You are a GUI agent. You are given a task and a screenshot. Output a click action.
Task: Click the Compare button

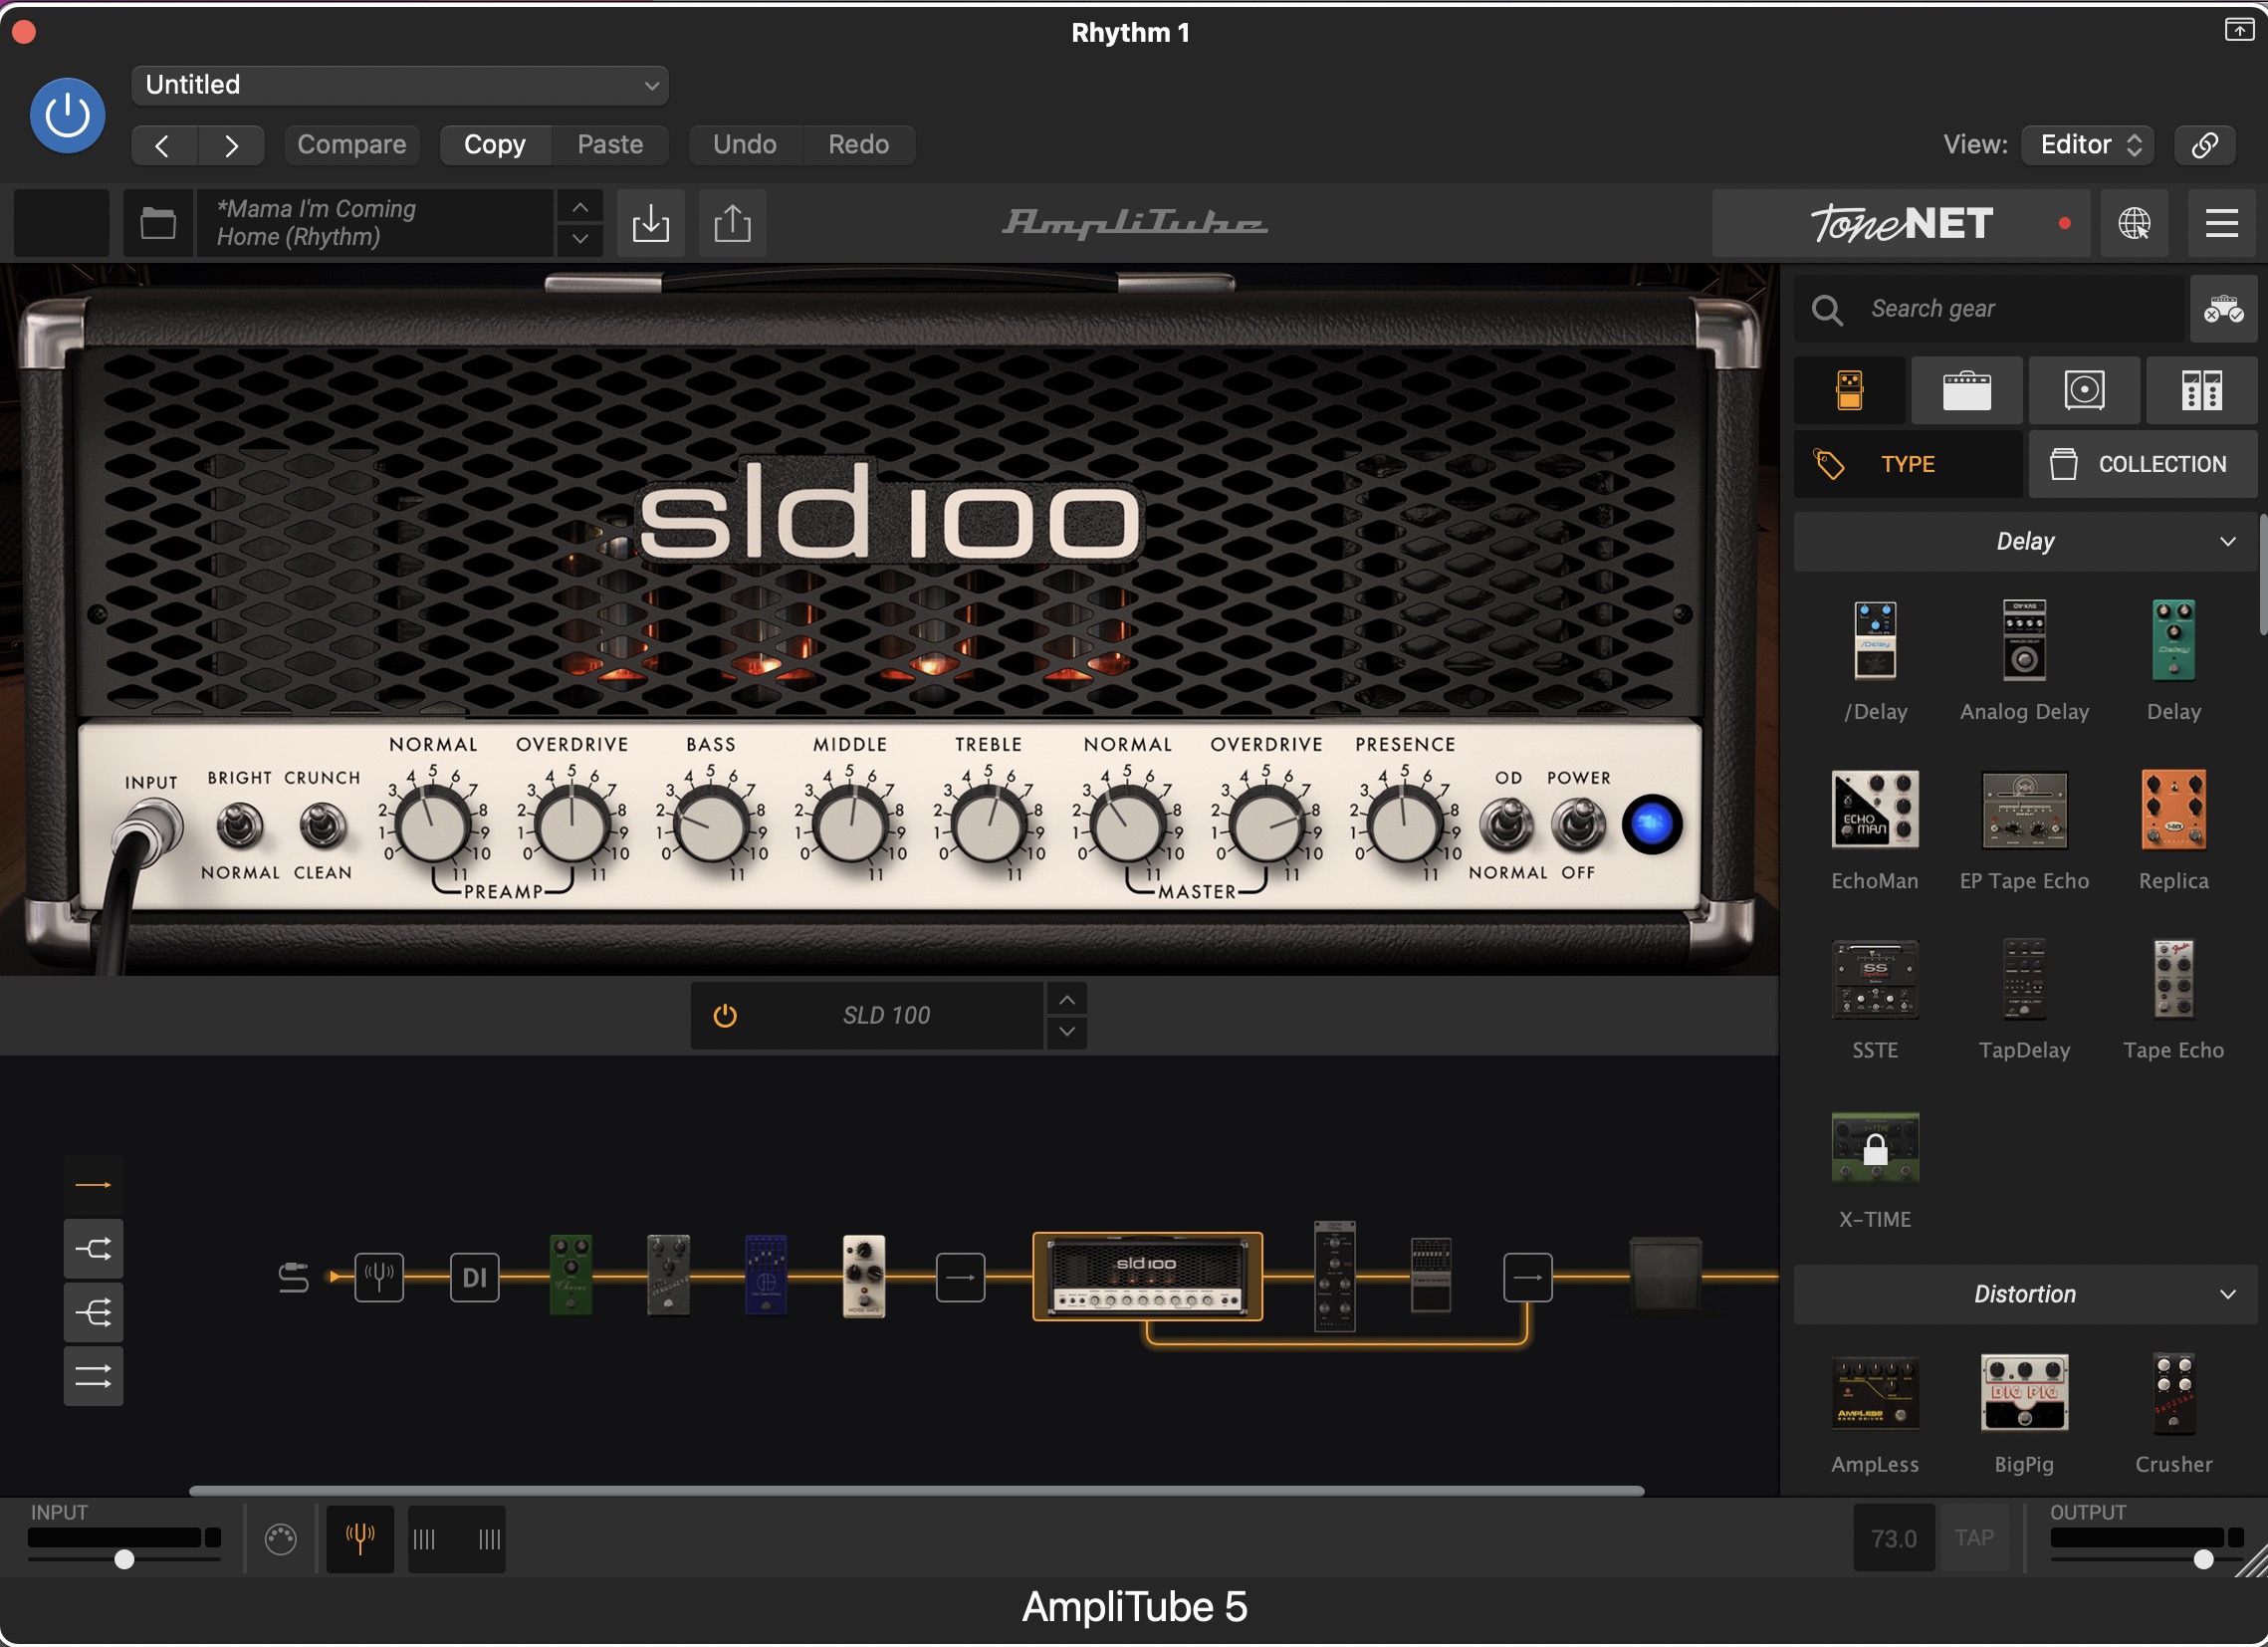[x=351, y=145]
